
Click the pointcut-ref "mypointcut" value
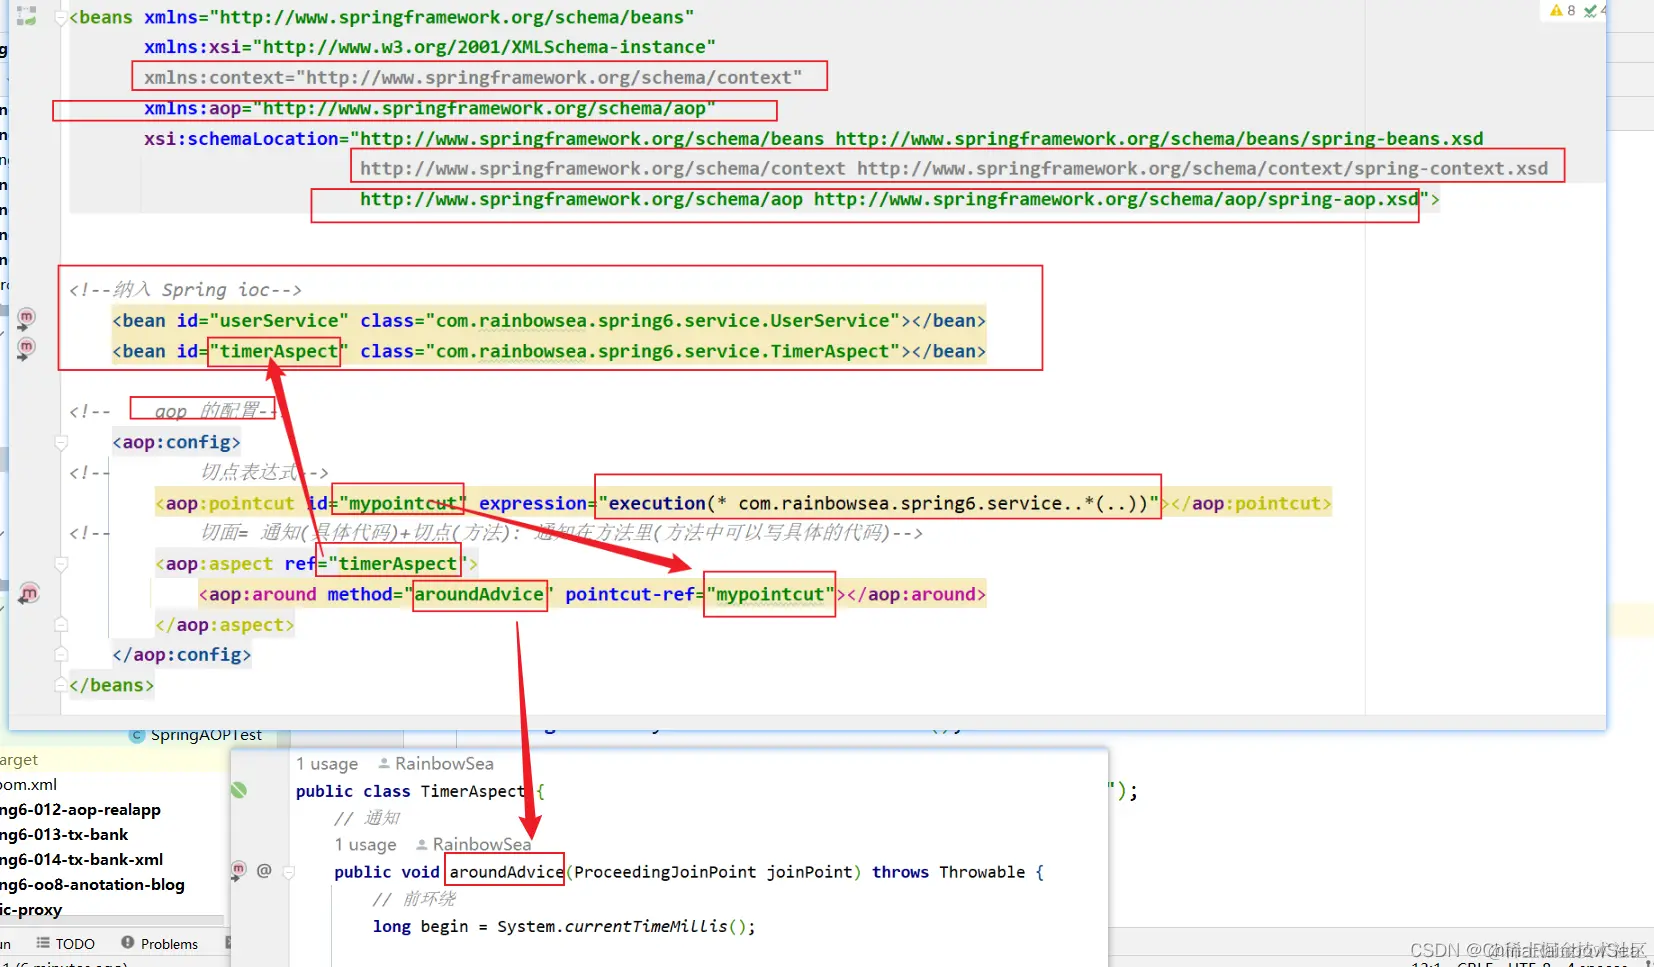pos(770,594)
